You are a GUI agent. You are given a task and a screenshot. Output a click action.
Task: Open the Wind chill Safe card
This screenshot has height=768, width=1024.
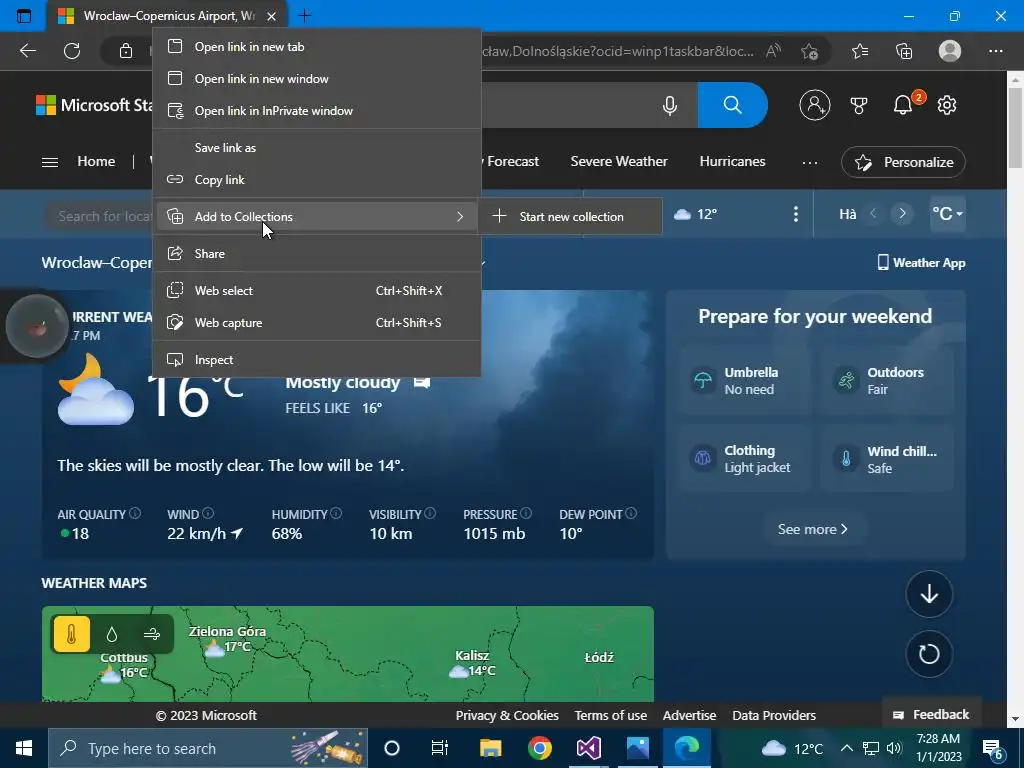[887, 458]
